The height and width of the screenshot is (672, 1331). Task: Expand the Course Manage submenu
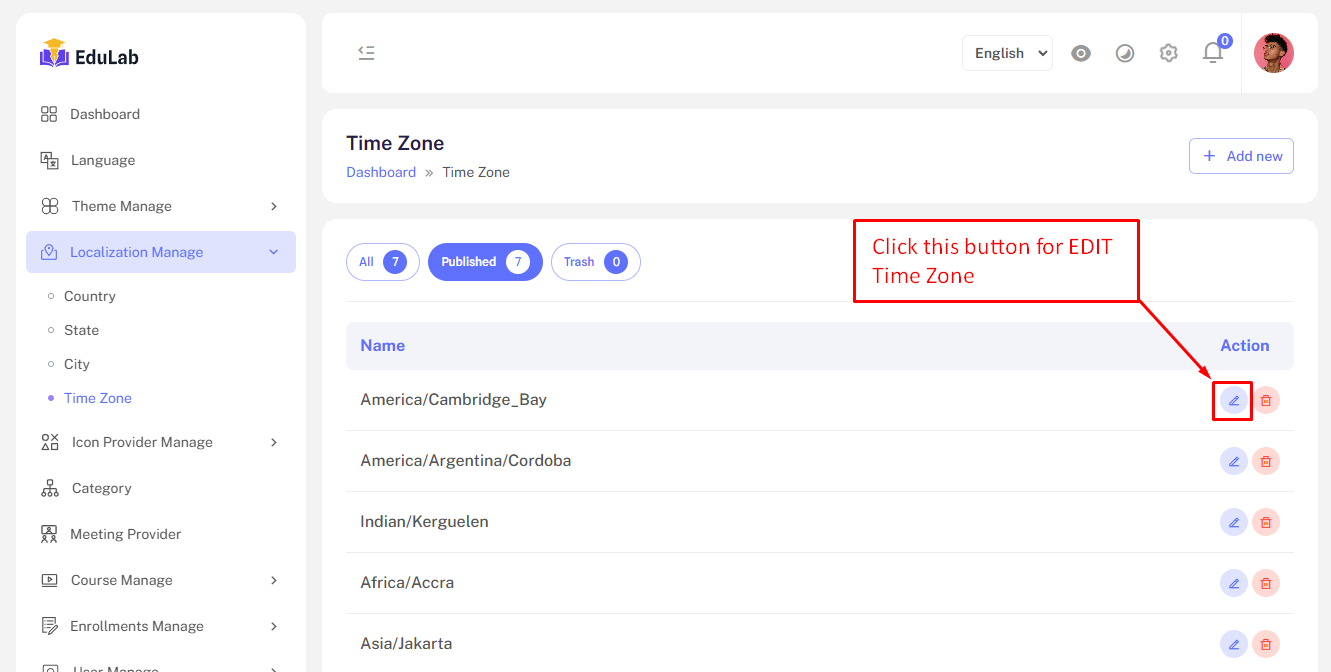[x=161, y=580]
